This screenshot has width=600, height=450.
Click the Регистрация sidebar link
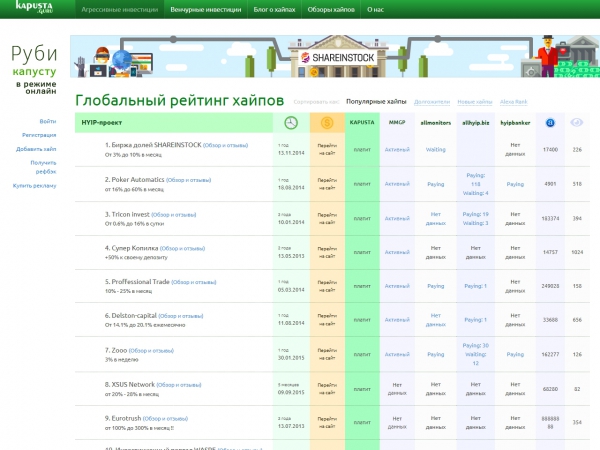coord(39,135)
